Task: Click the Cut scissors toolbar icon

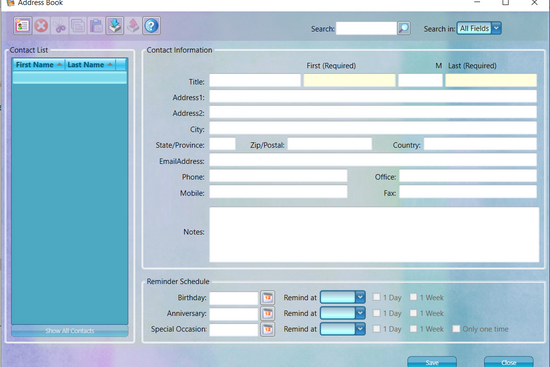Action: tap(60, 26)
